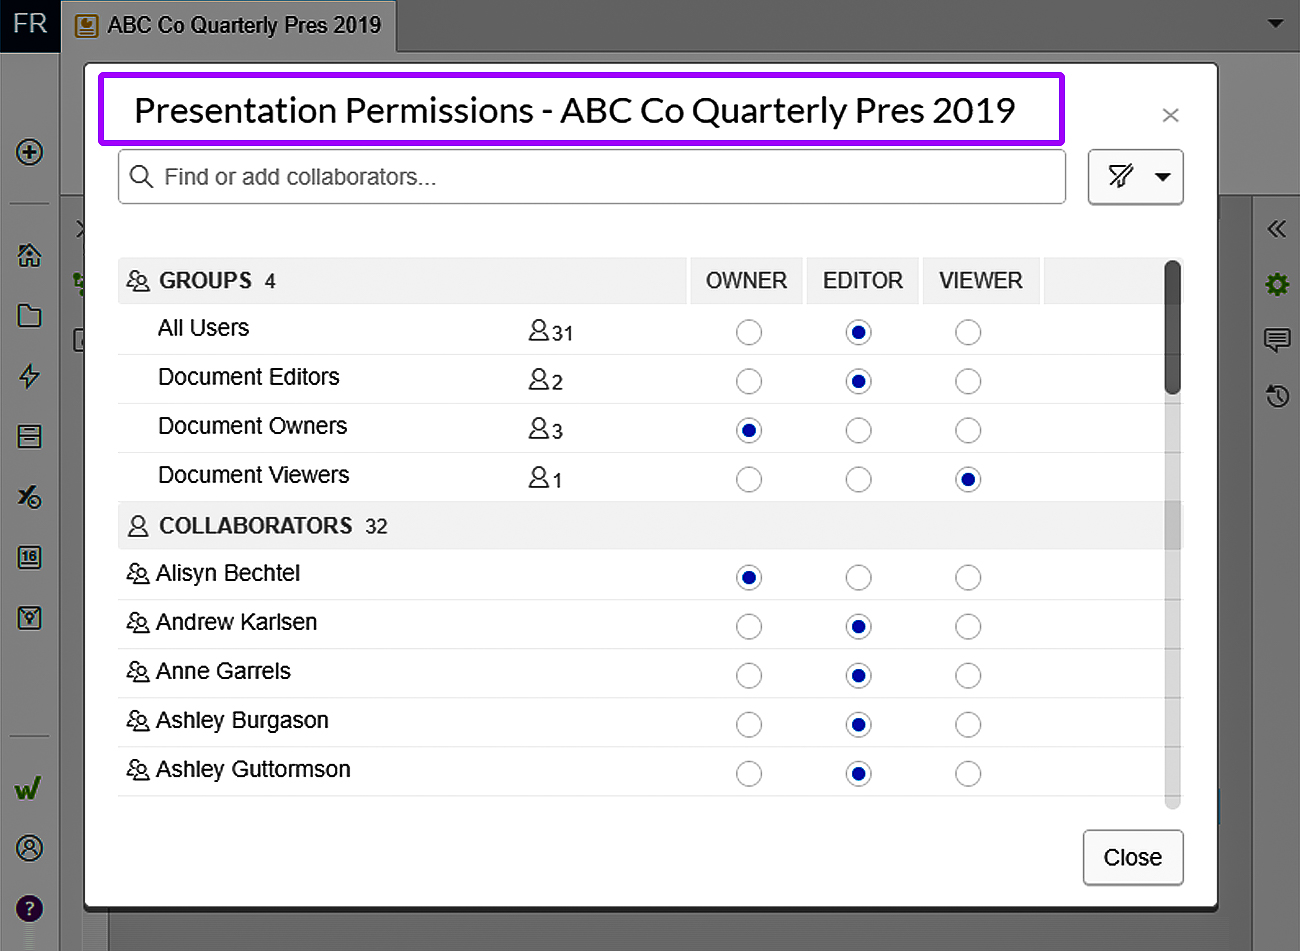Set All Users to Viewer

[x=967, y=332]
